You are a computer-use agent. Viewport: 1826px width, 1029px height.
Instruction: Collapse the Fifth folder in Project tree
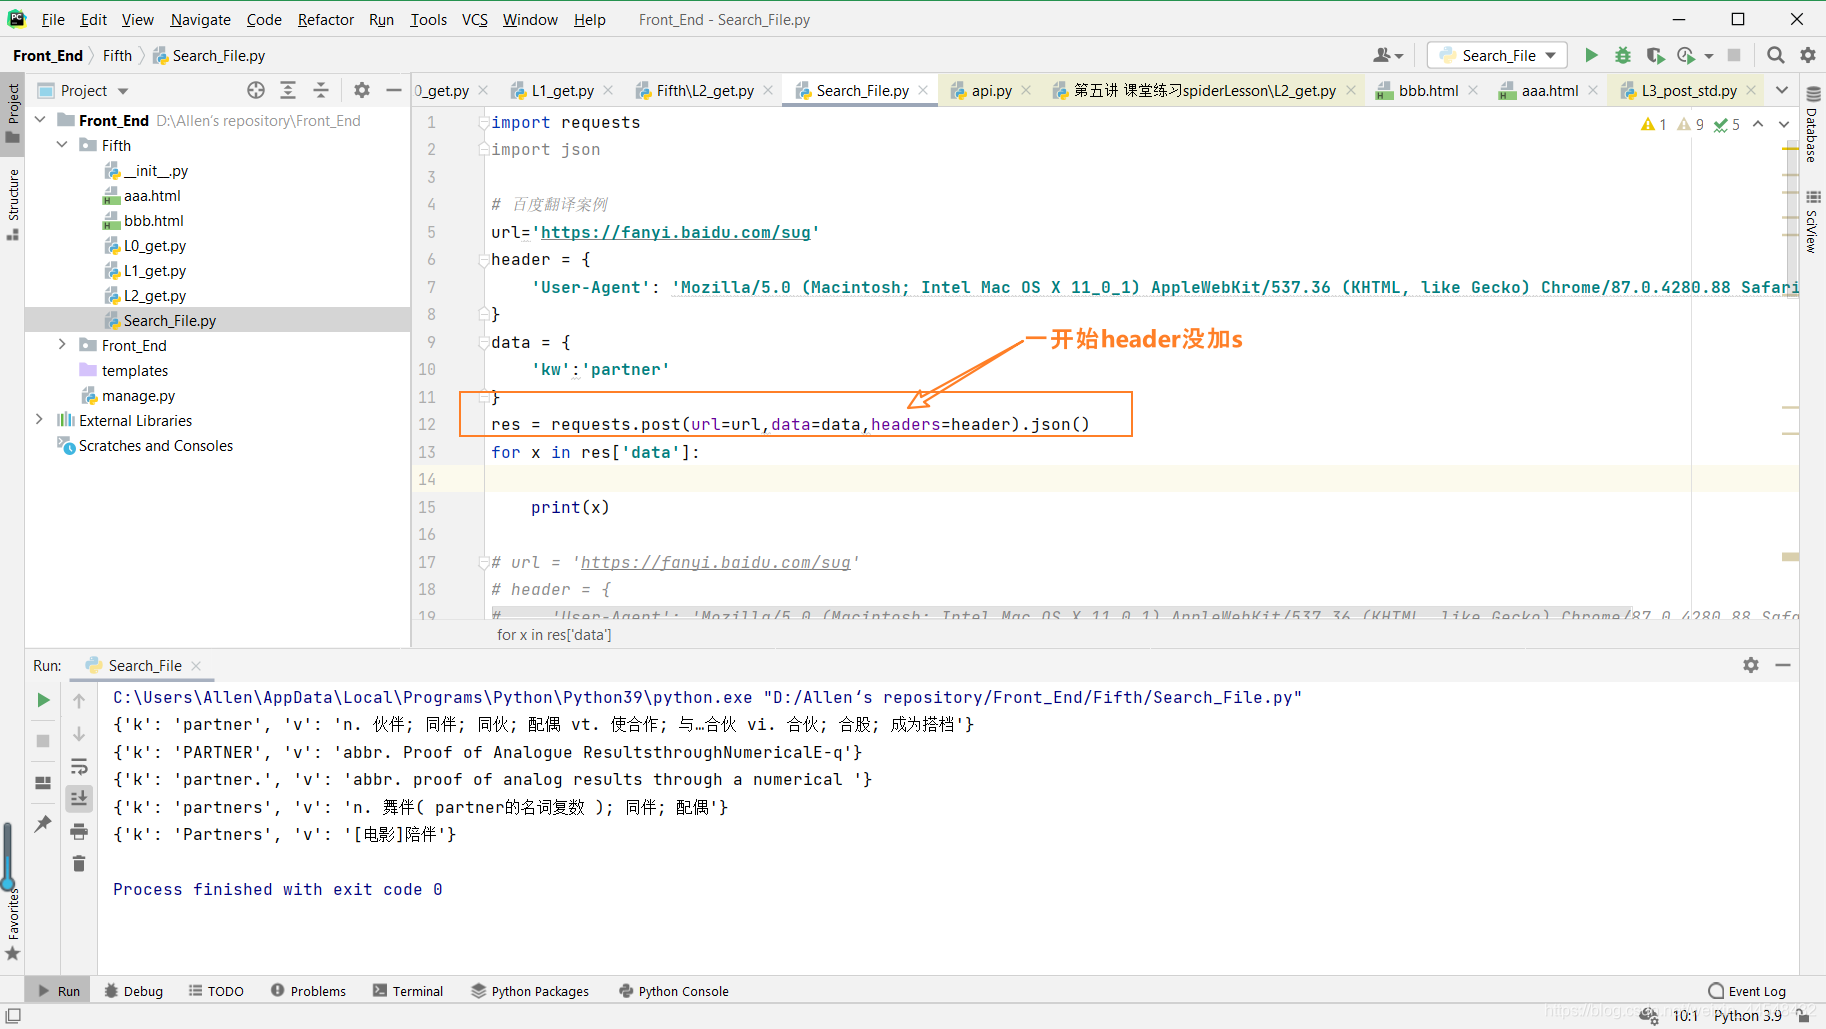pyautogui.click(x=62, y=144)
